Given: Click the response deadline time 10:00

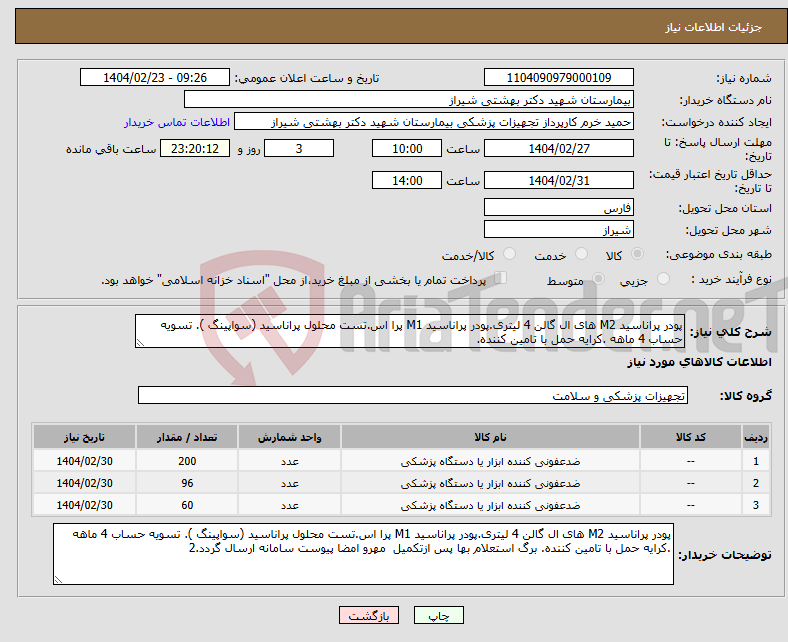Looking at the screenshot, I should [x=407, y=148].
